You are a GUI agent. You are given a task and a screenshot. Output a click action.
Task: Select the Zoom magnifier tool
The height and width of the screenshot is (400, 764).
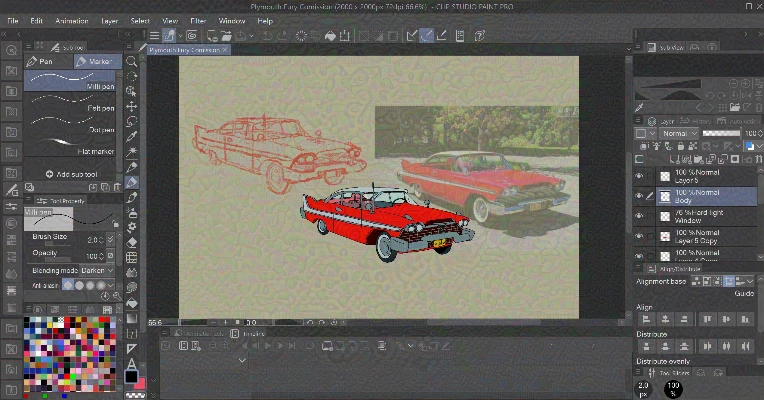132,62
